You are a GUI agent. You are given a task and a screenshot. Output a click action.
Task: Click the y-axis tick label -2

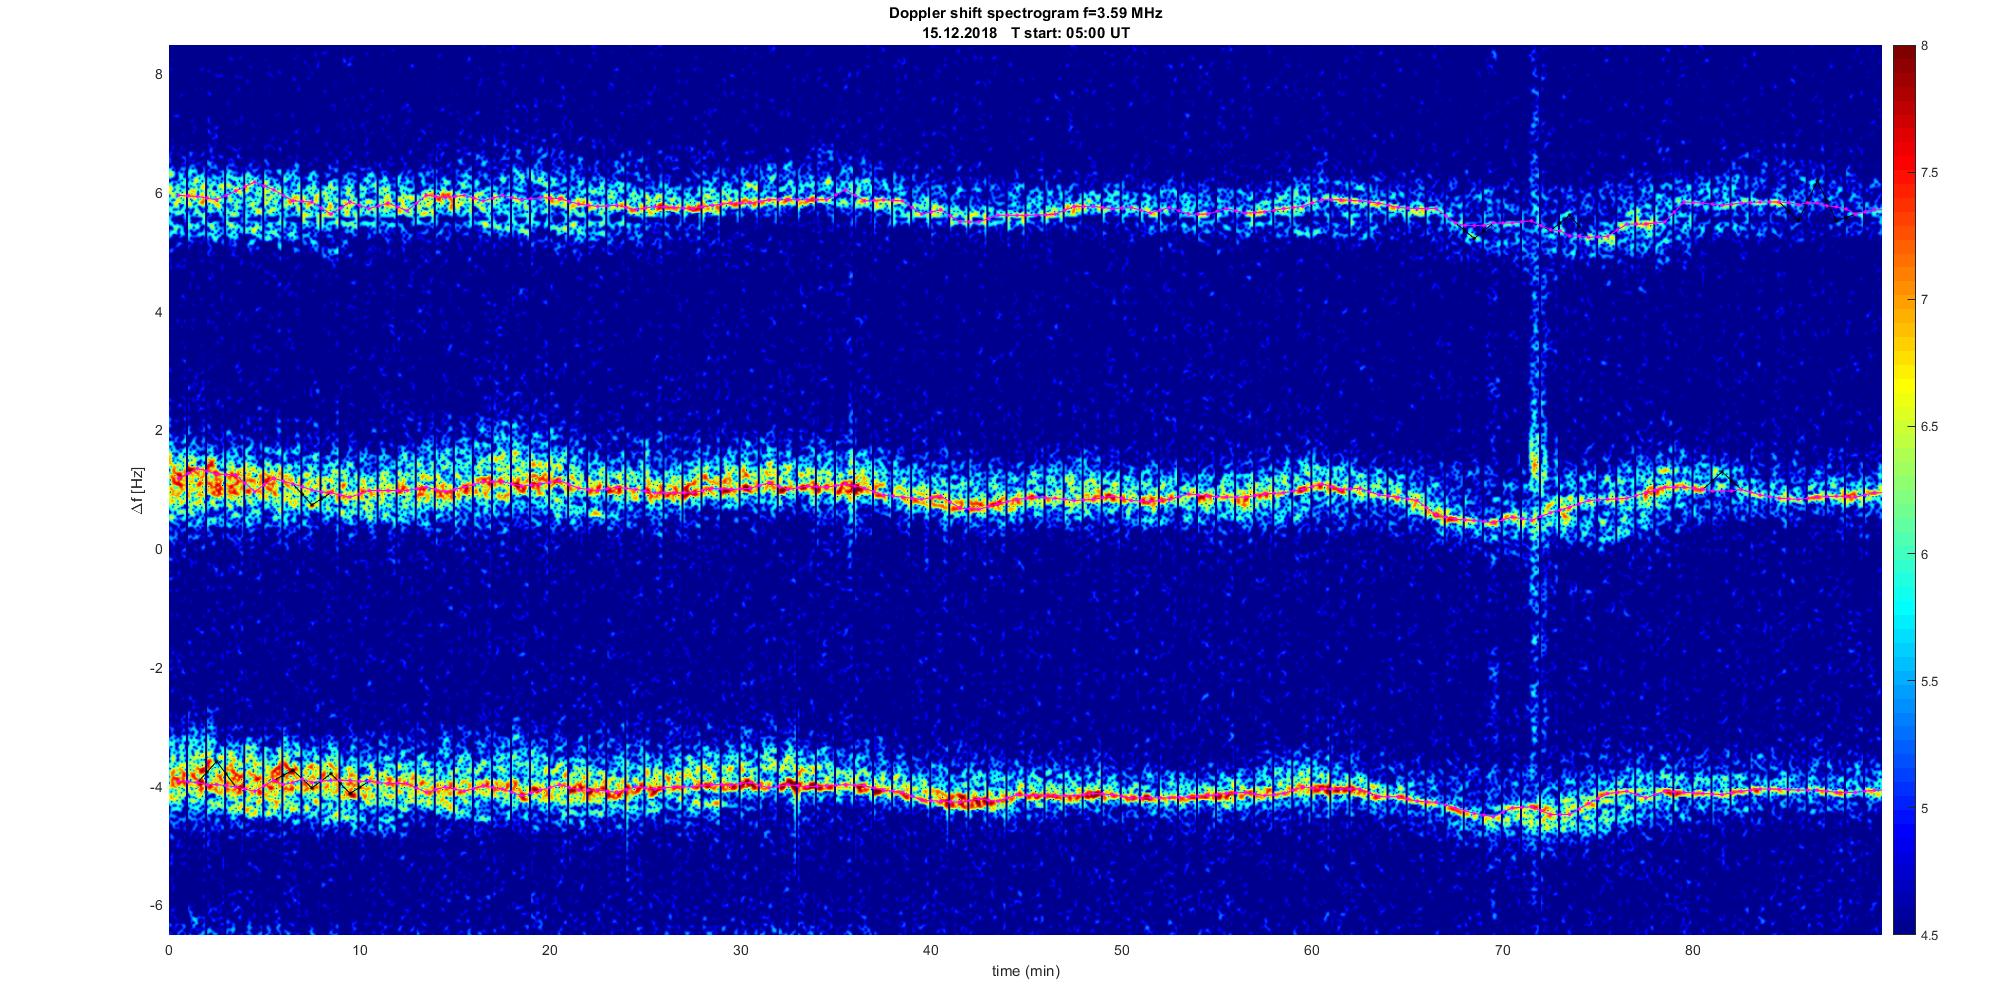(x=155, y=668)
